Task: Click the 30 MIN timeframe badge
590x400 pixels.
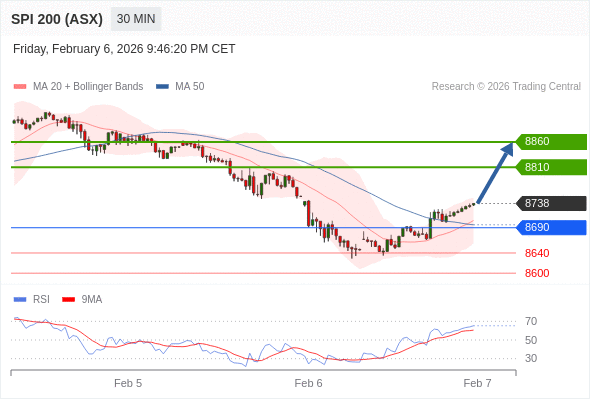Action: pyautogui.click(x=136, y=19)
